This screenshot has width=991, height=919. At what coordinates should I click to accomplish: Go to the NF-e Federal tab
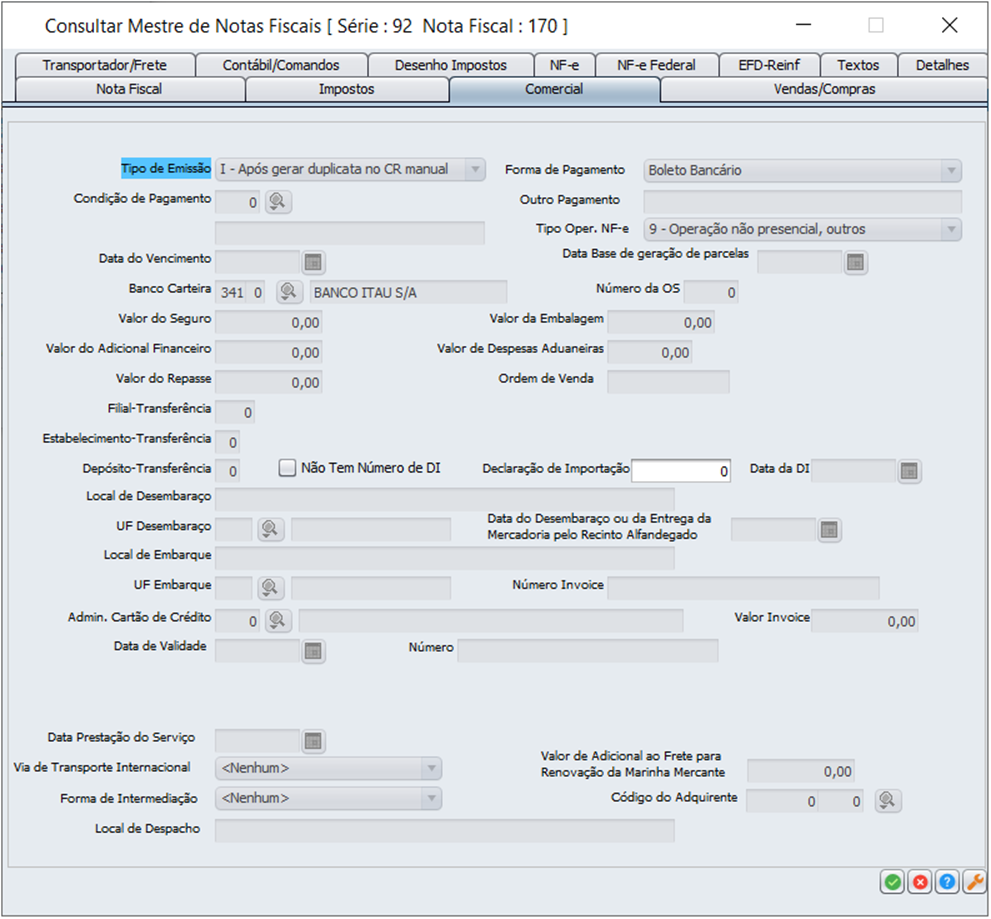(655, 65)
